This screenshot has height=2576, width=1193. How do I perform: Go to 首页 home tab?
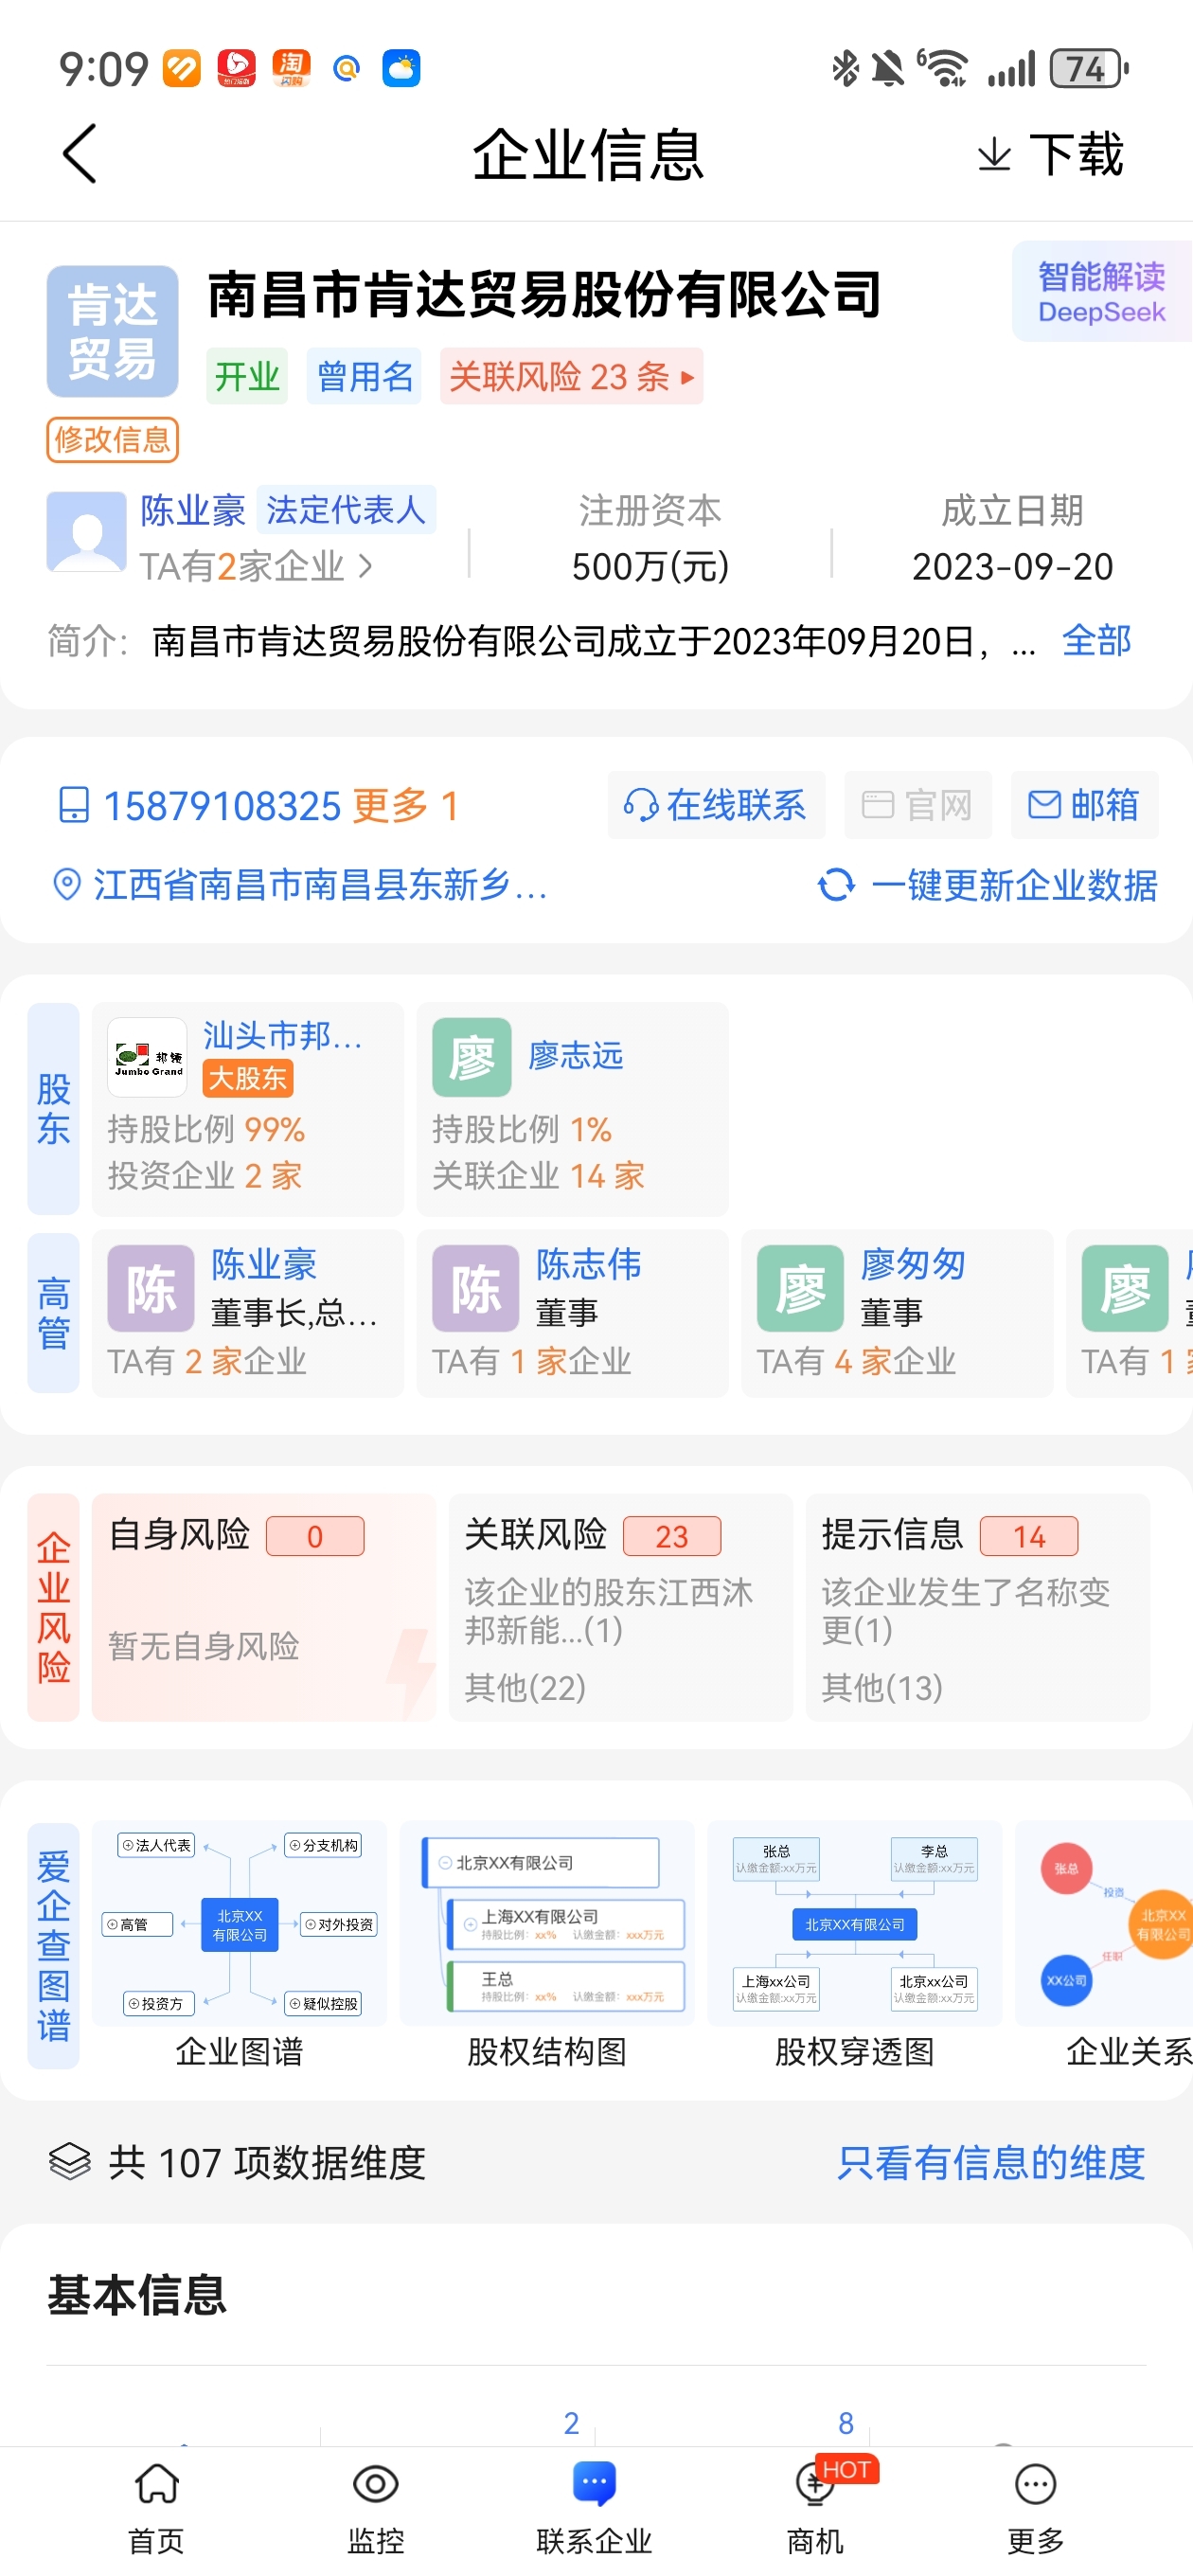tap(157, 2510)
